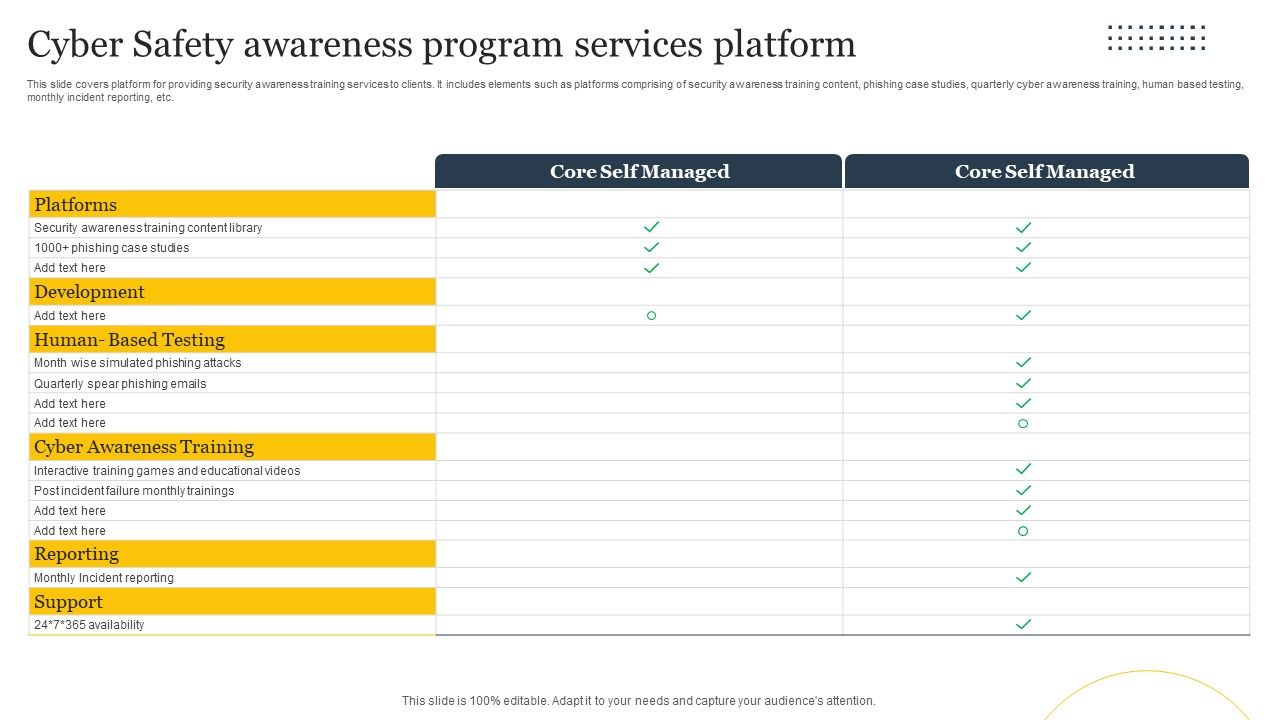Select the 'Human- Based Testing' section heading

(x=232, y=339)
